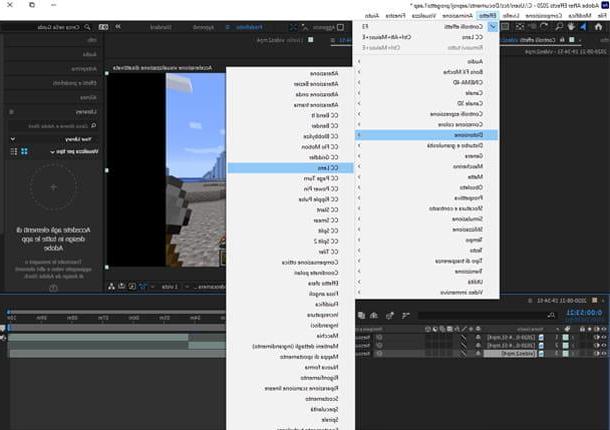Click the Adobe Stock search field in Libraries
This screenshot has width=610, height=430.
(53, 126)
